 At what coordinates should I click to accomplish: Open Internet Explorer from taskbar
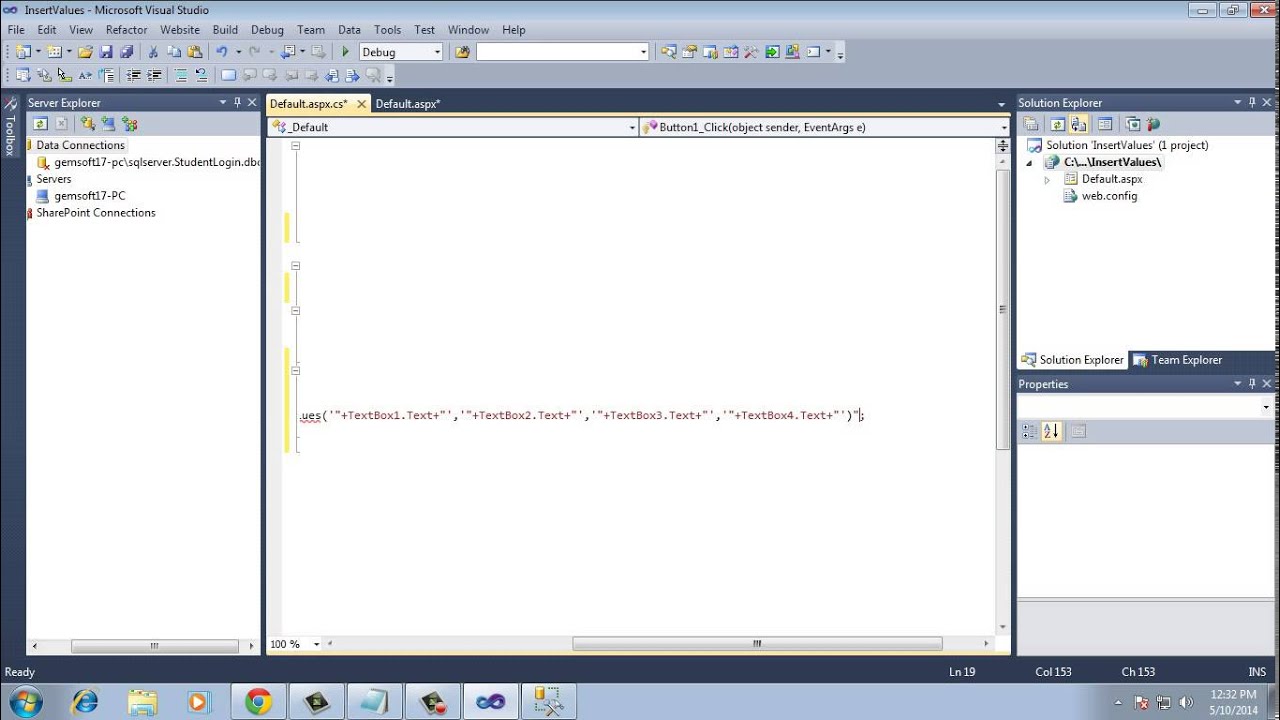[85, 702]
